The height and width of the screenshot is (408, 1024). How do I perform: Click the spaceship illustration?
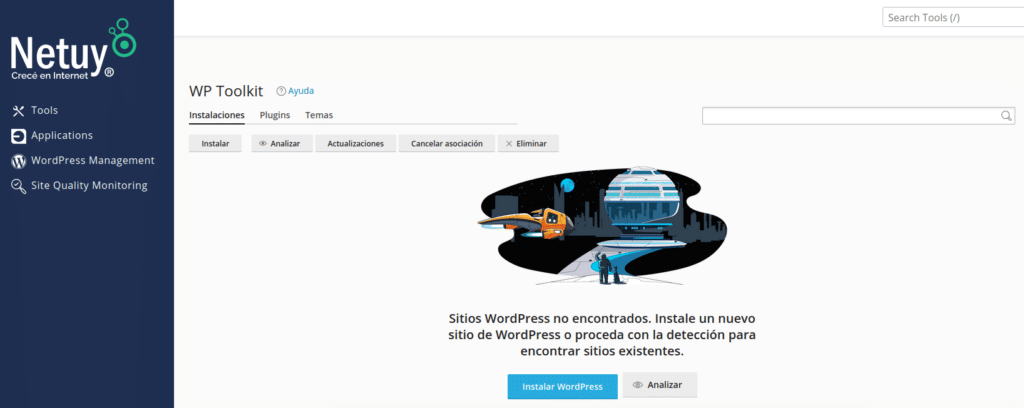coord(602,226)
